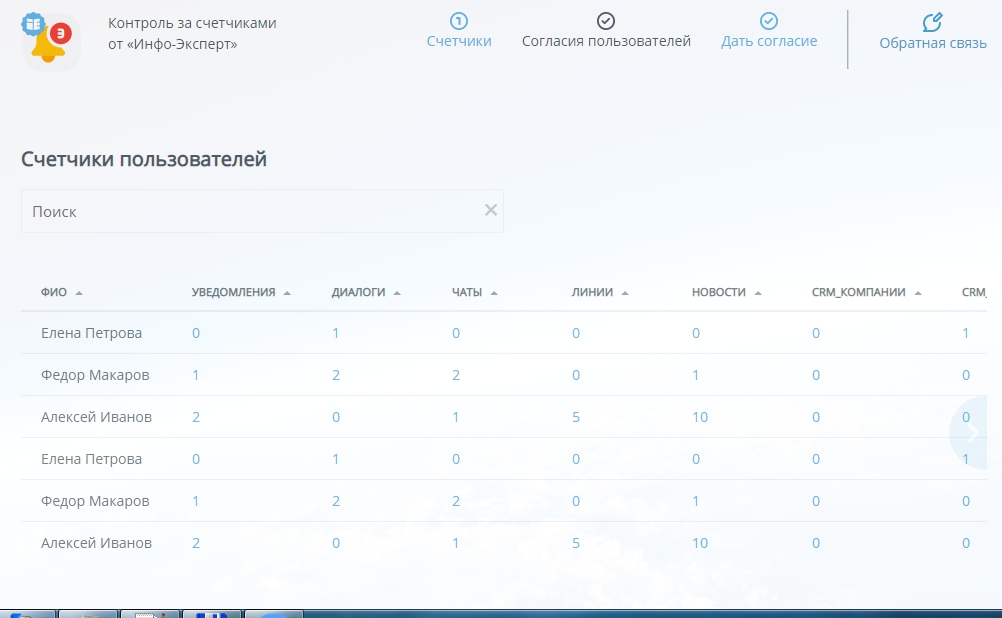The height and width of the screenshot is (618, 1002).
Task: Open the Дать согласие link
Action: pos(769,42)
